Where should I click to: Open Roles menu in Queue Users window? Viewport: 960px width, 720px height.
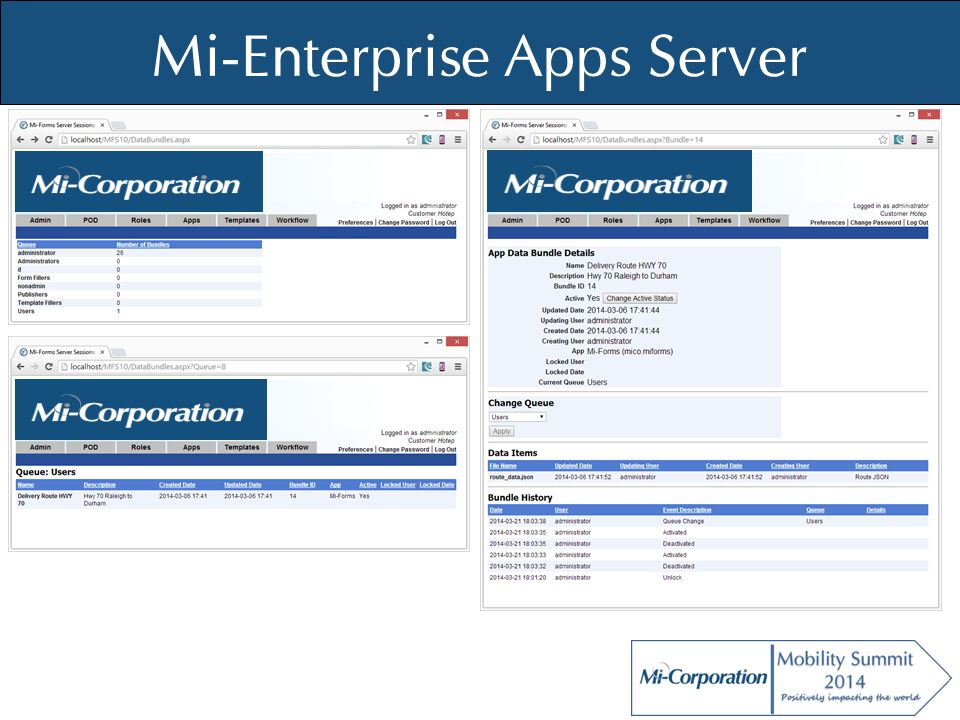click(141, 448)
